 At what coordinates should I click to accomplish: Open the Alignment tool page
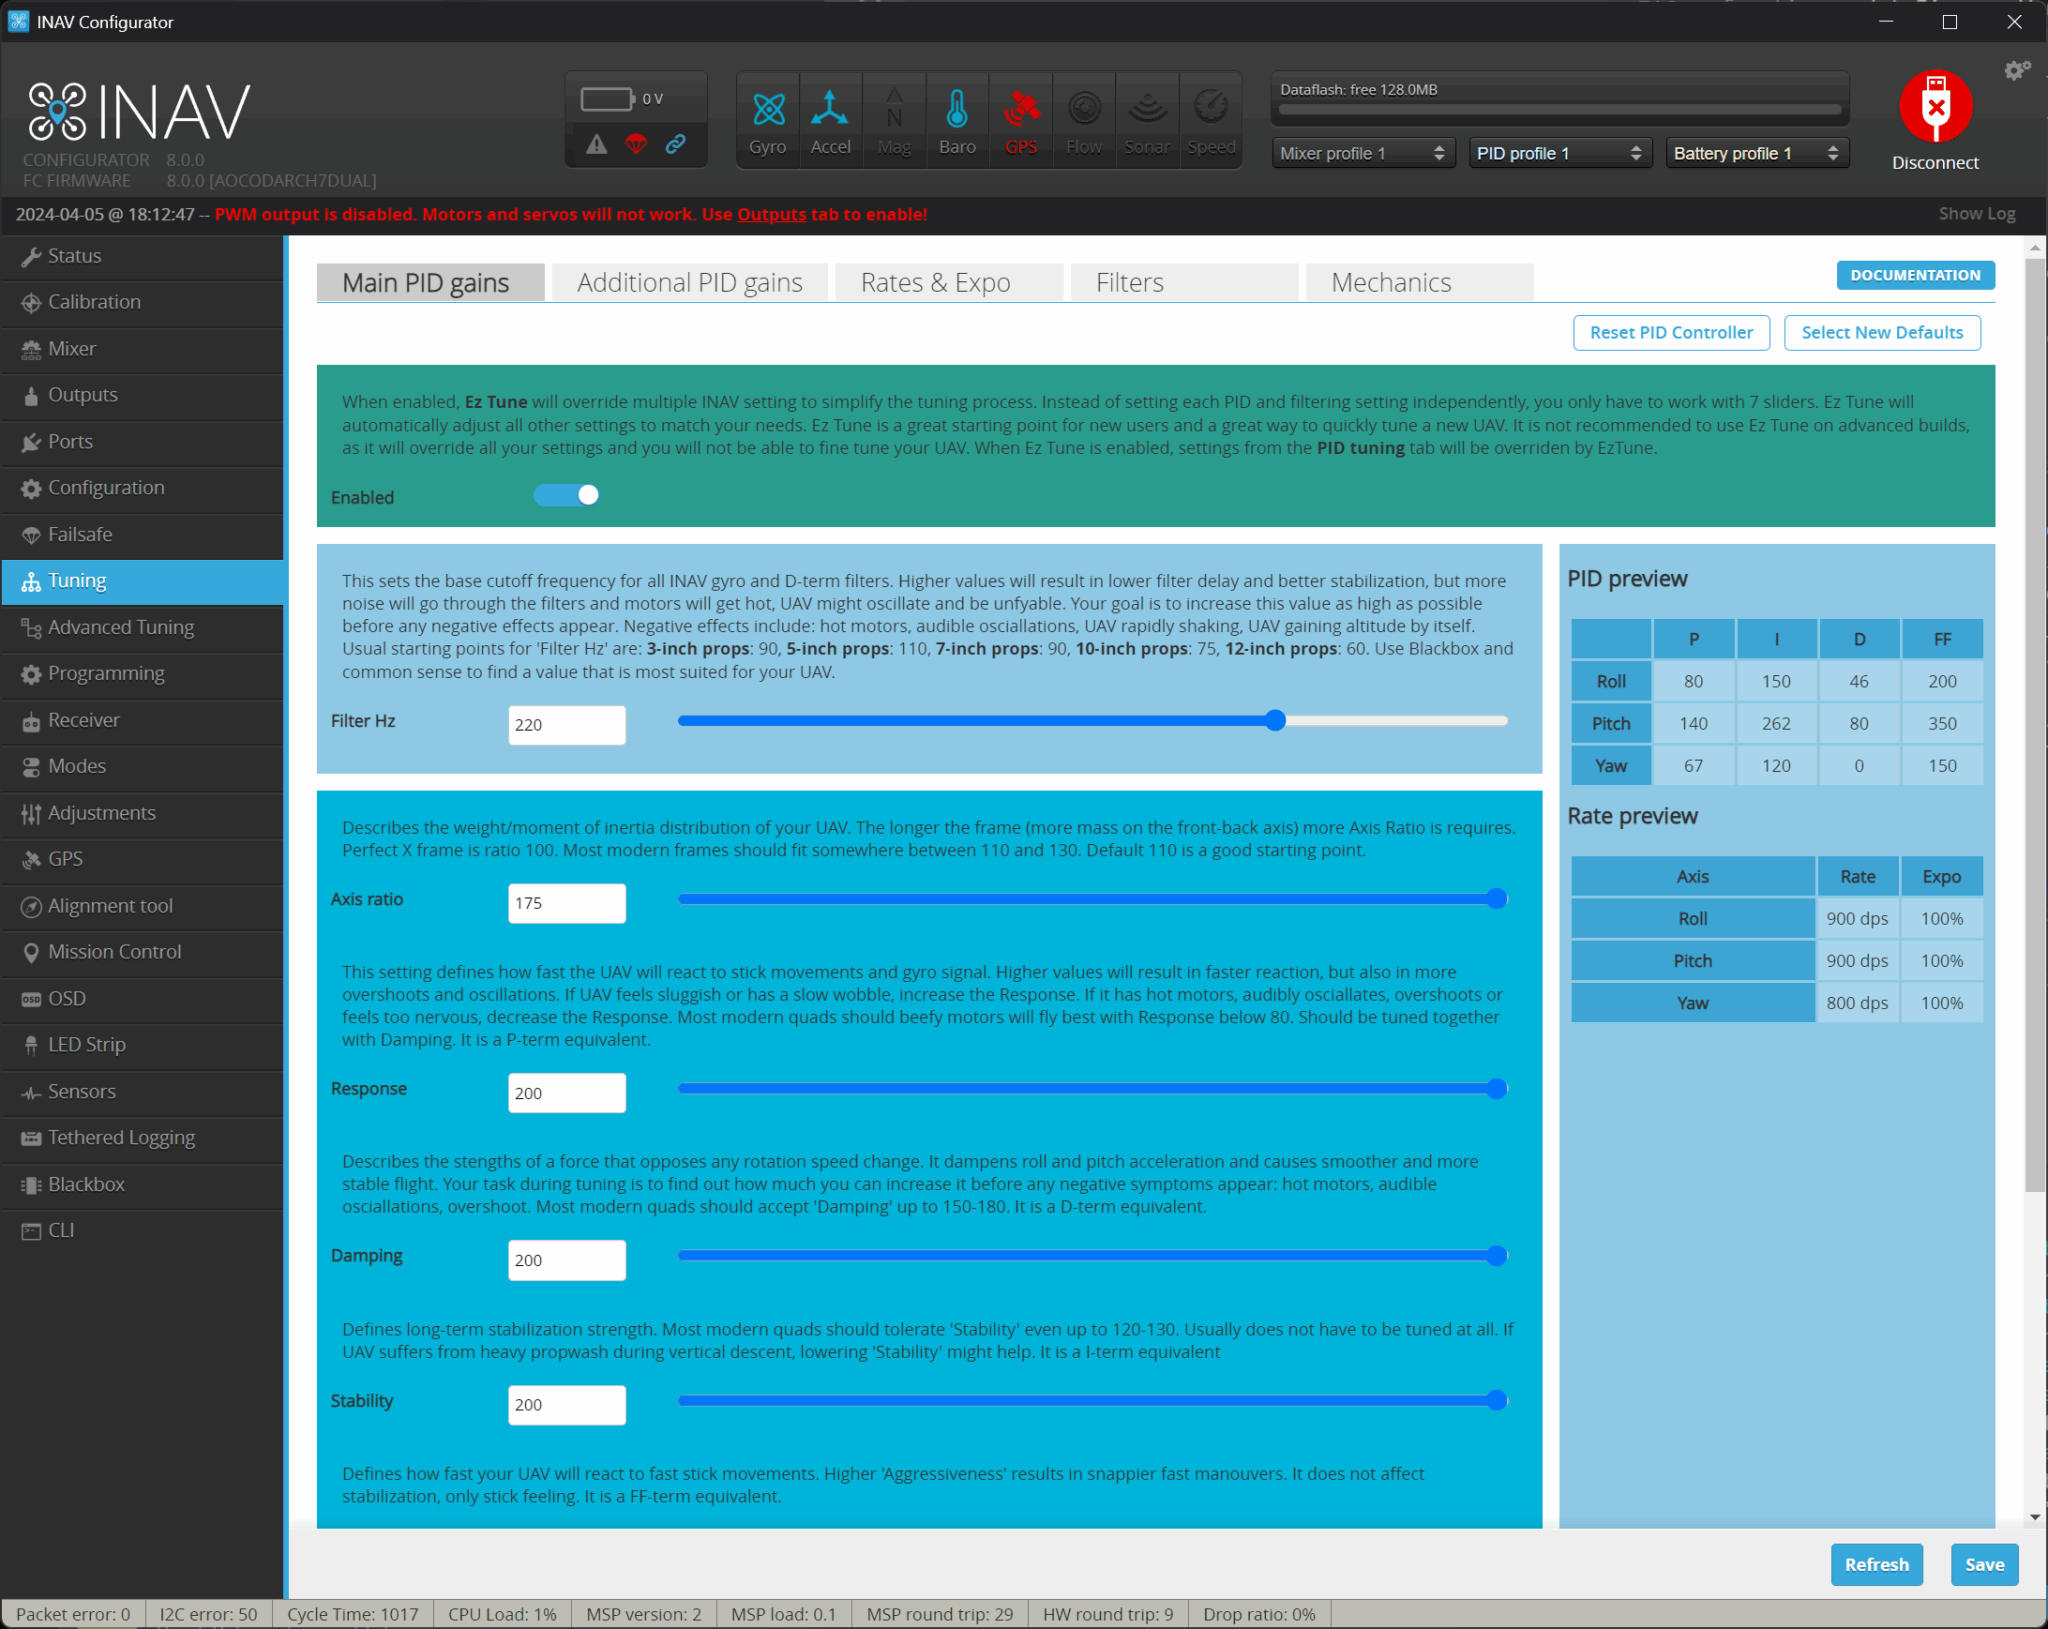(x=109, y=905)
